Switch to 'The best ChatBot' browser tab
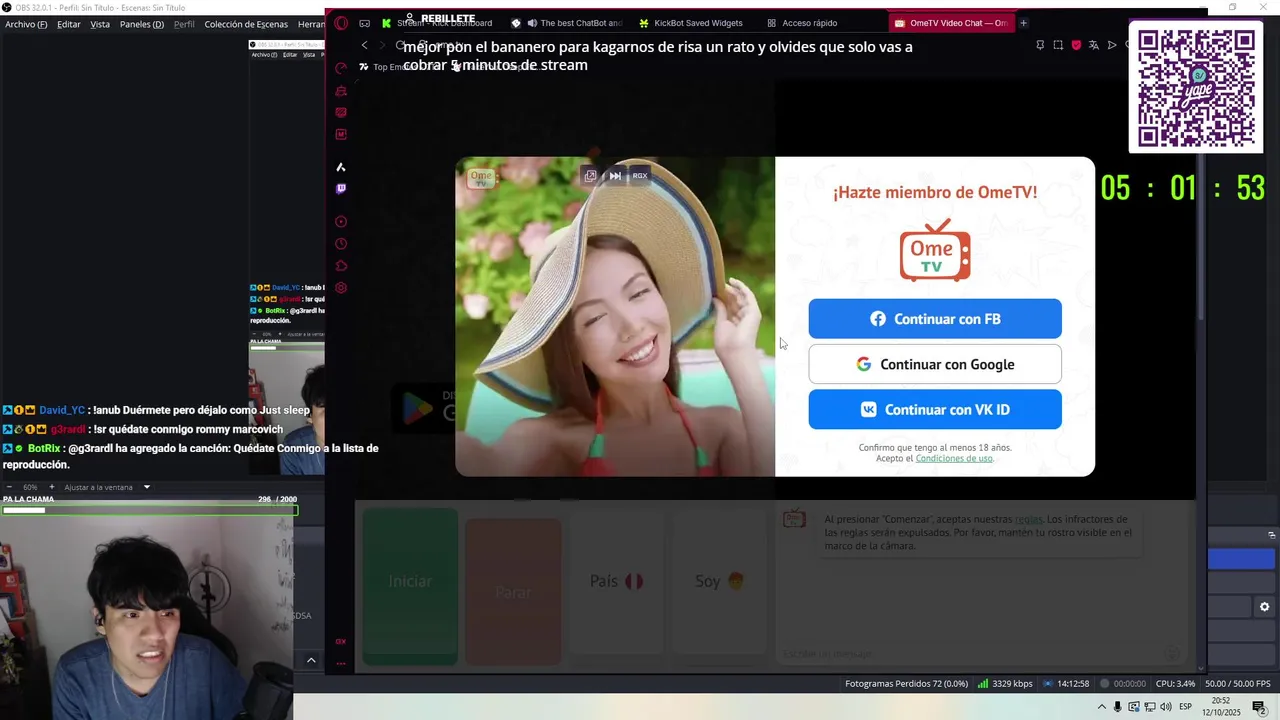 (x=567, y=23)
